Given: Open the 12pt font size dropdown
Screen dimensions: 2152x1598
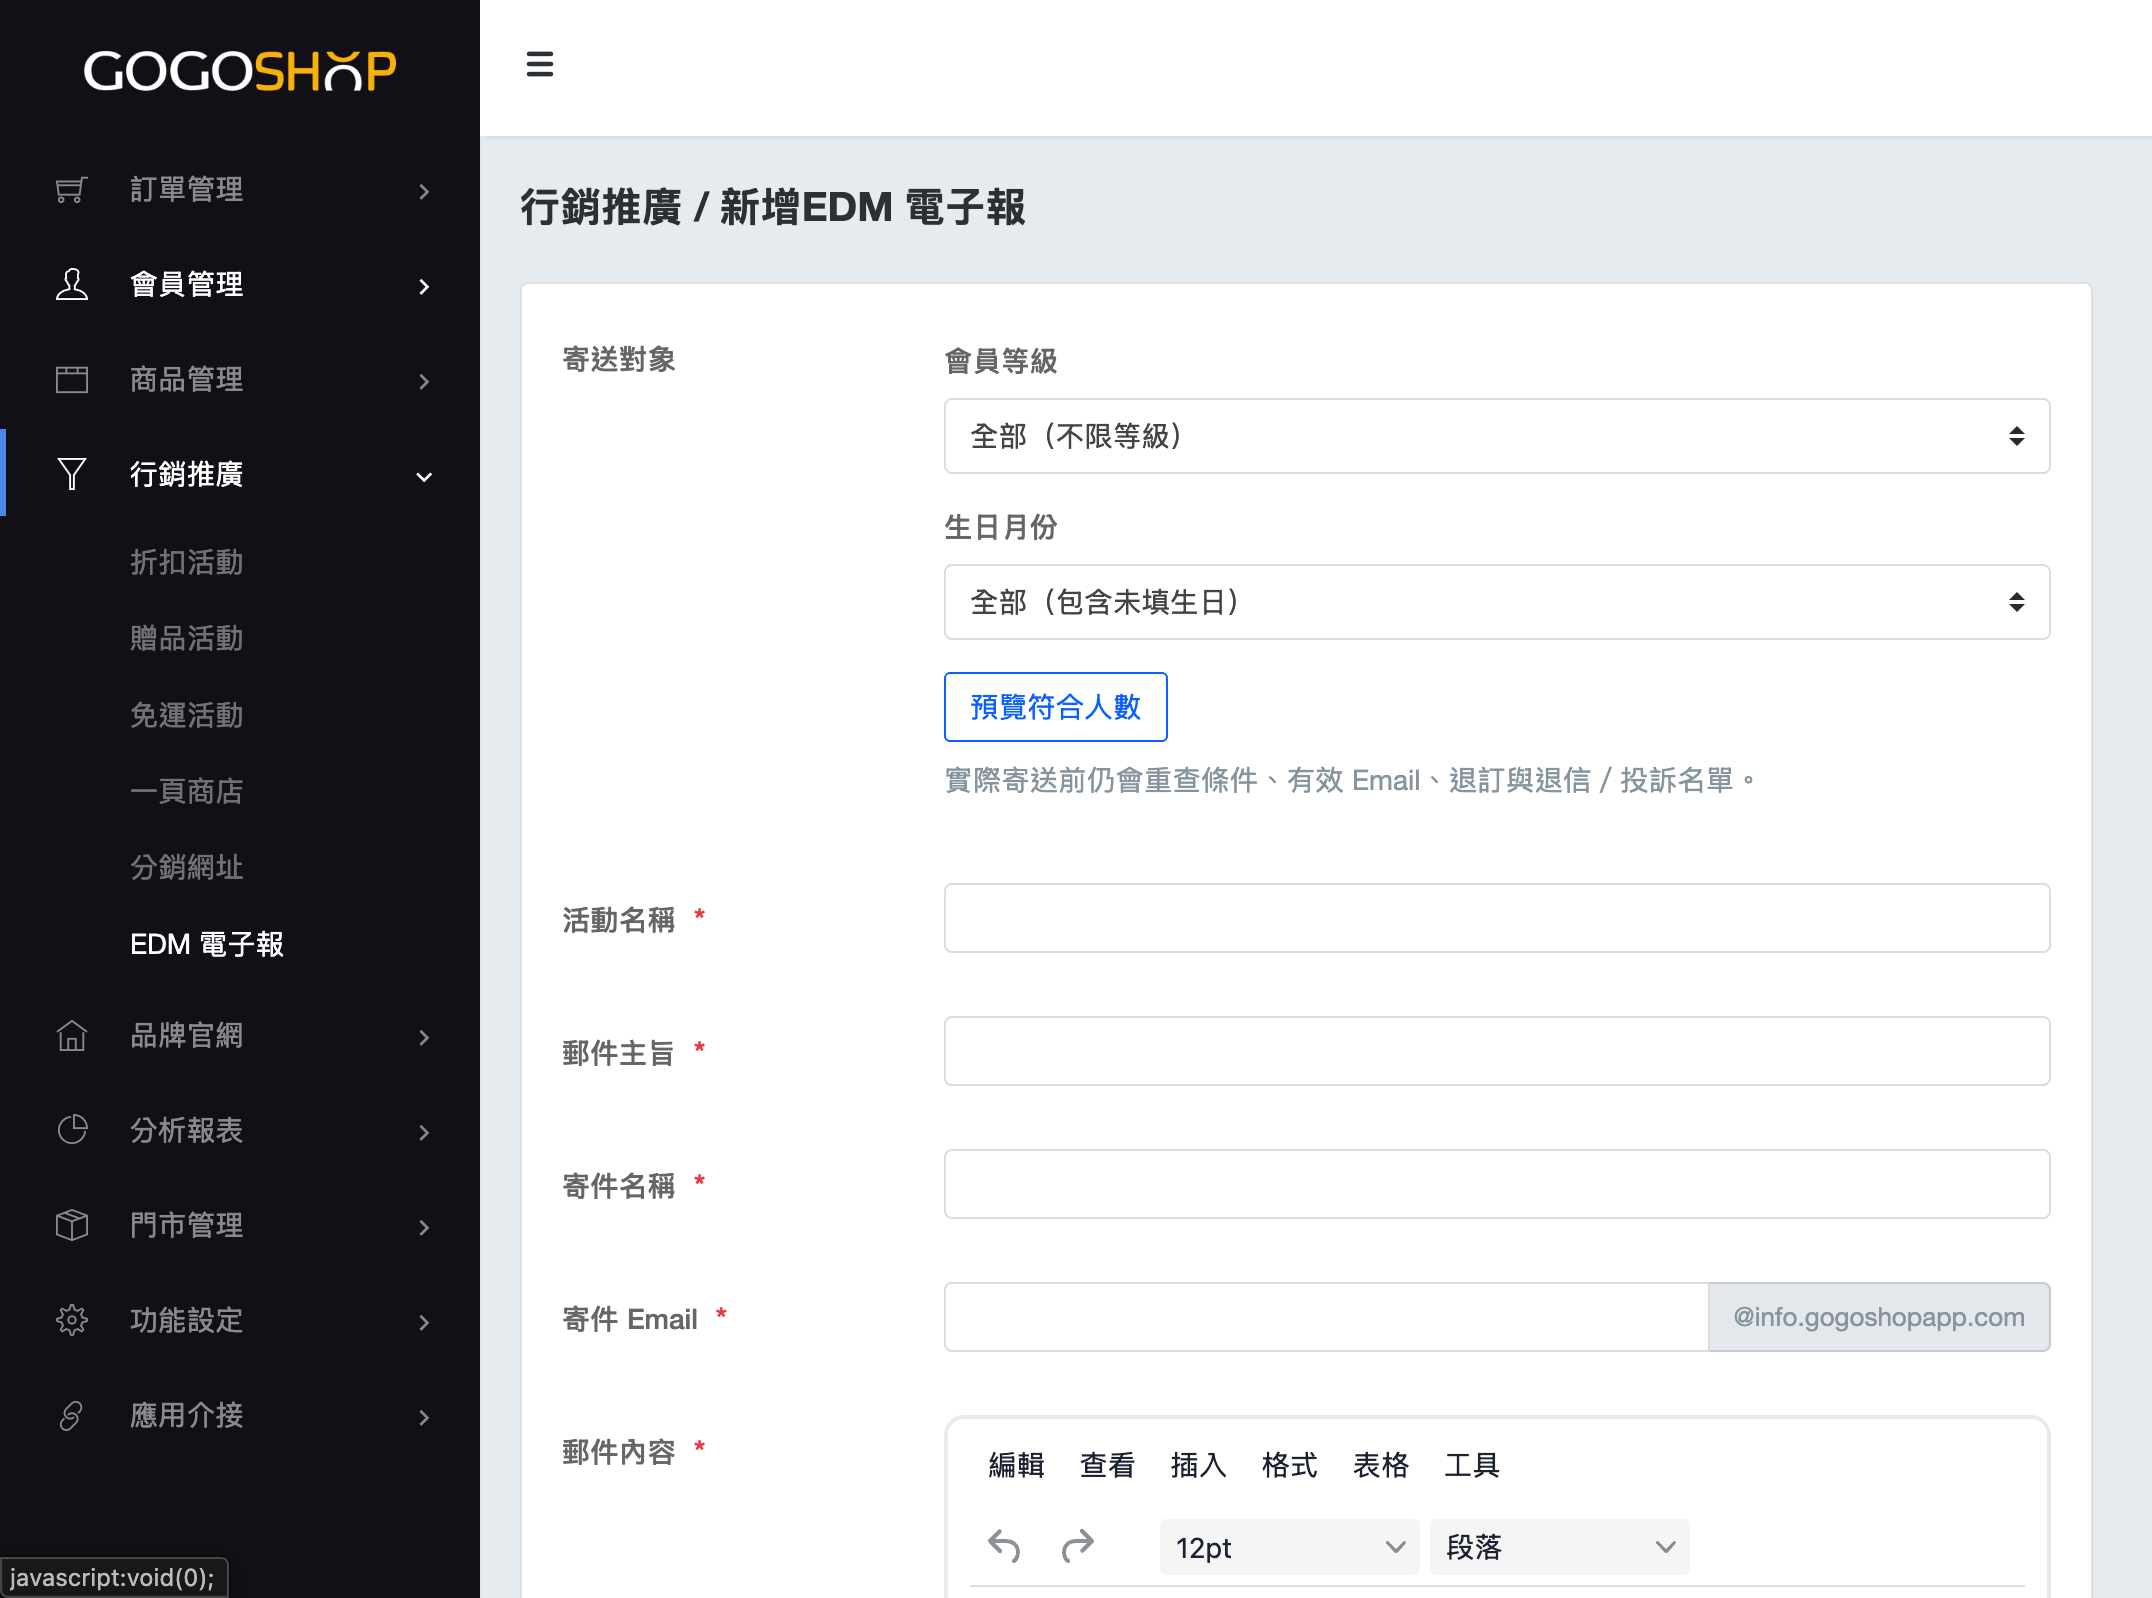Looking at the screenshot, I should (x=1289, y=1547).
